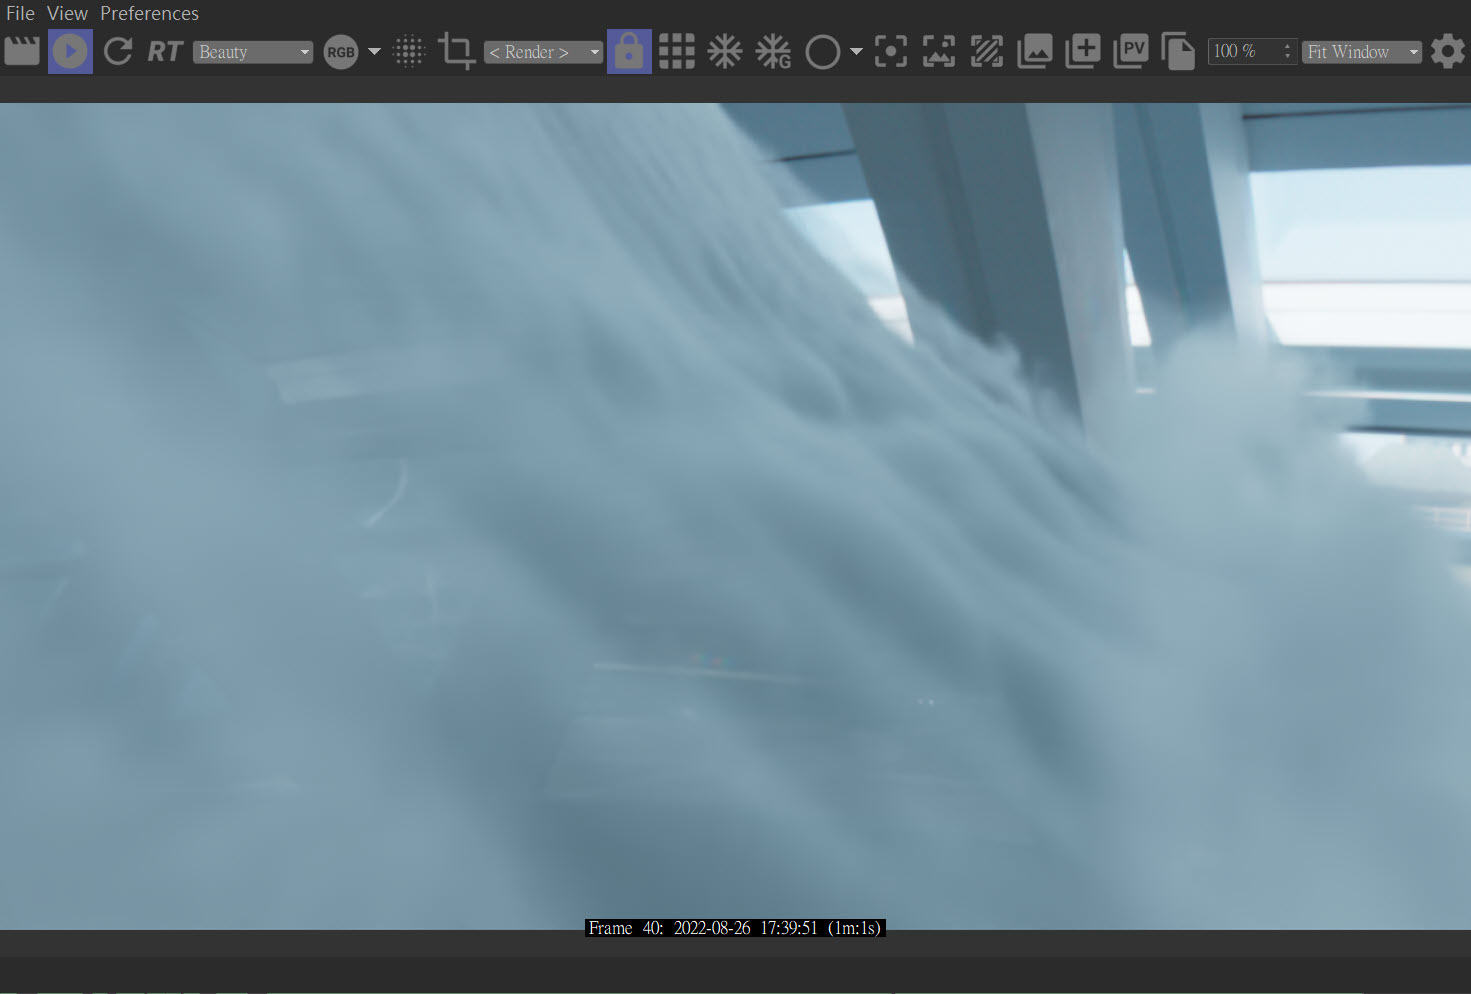Select the crop region tool
This screenshot has width=1471, height=994.
tap(457, 52)
